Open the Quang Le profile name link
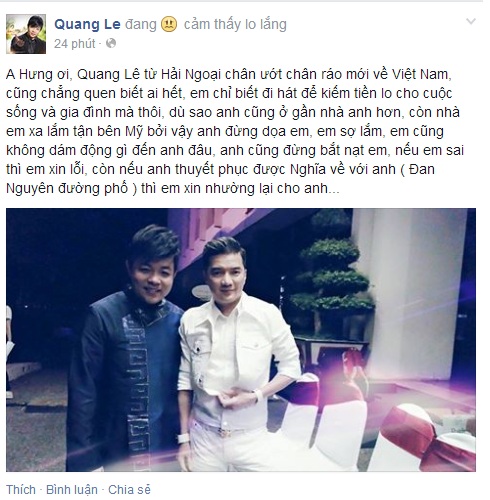 (87, 24)
